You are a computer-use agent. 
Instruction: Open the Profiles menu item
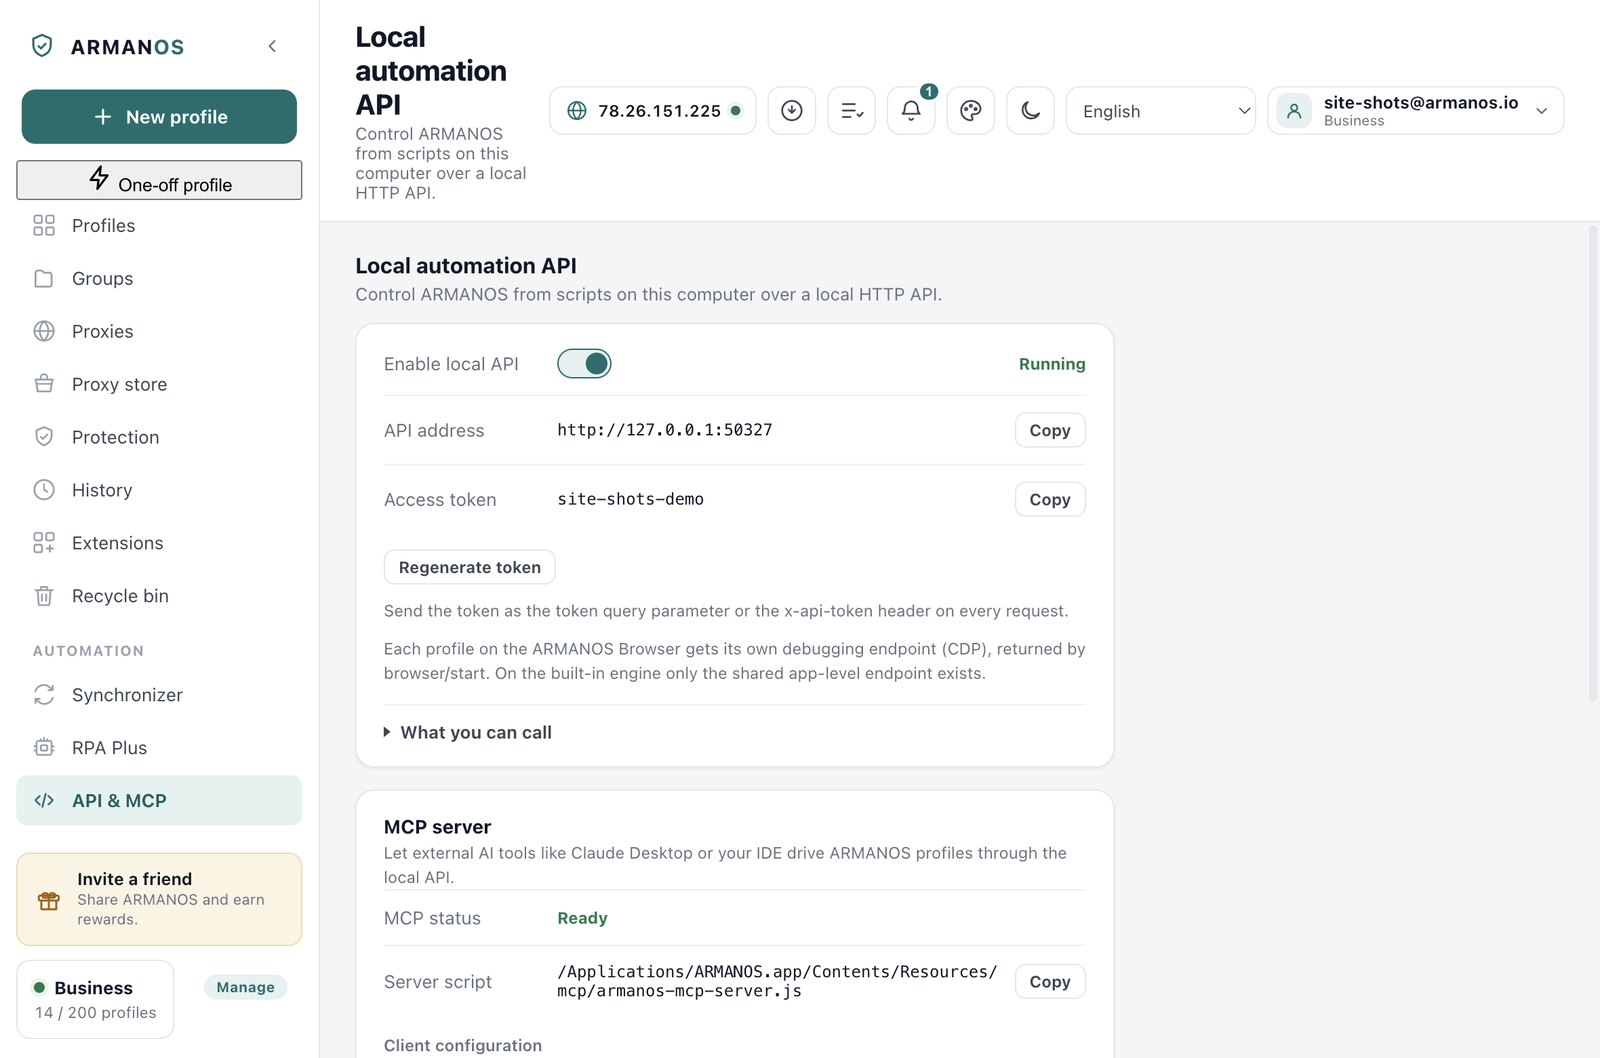point(159,225)
